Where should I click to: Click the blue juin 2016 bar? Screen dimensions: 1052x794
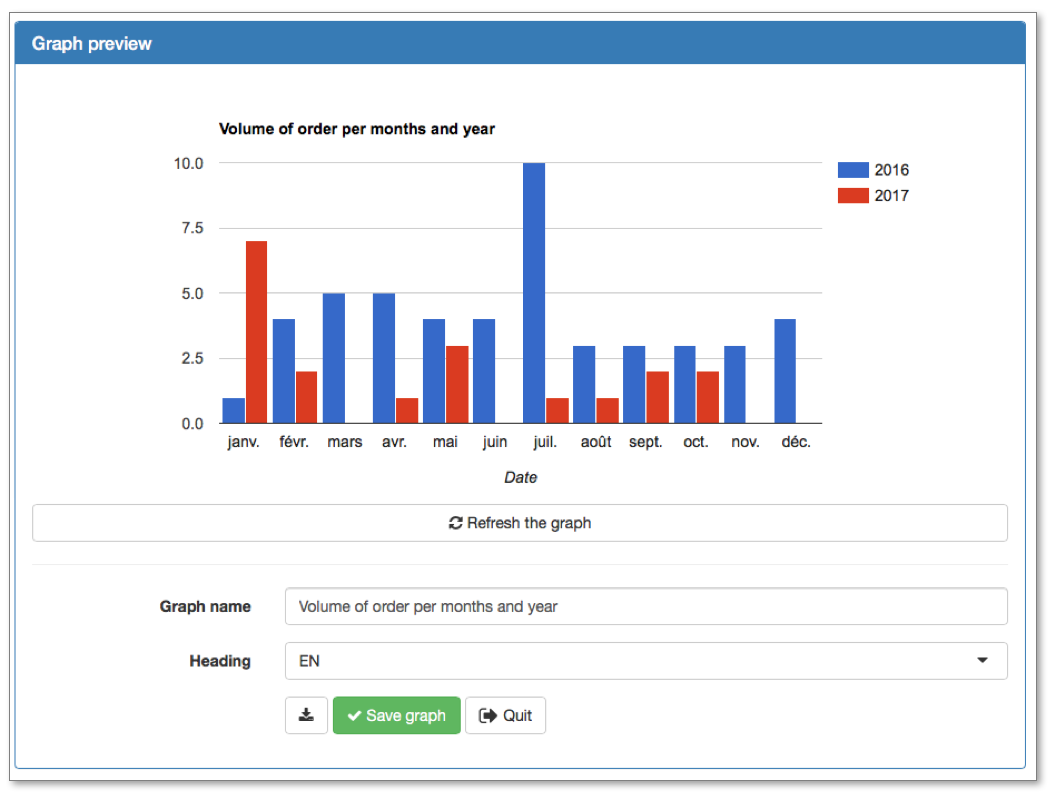[484, 371]
